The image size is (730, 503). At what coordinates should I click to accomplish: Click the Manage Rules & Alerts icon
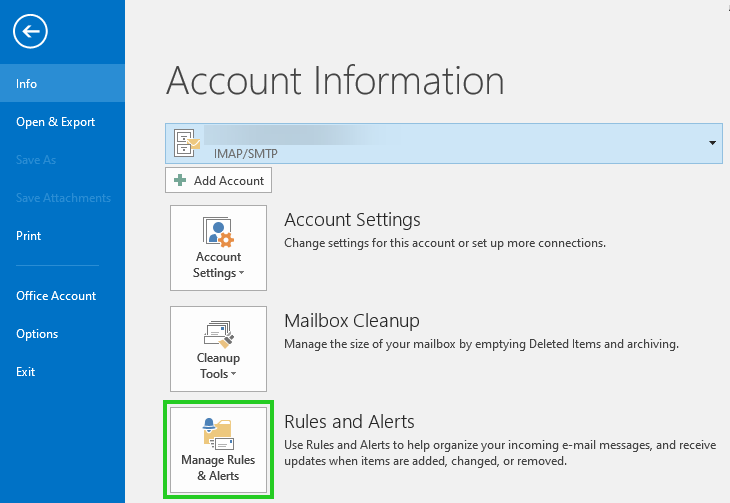[218, 433]
